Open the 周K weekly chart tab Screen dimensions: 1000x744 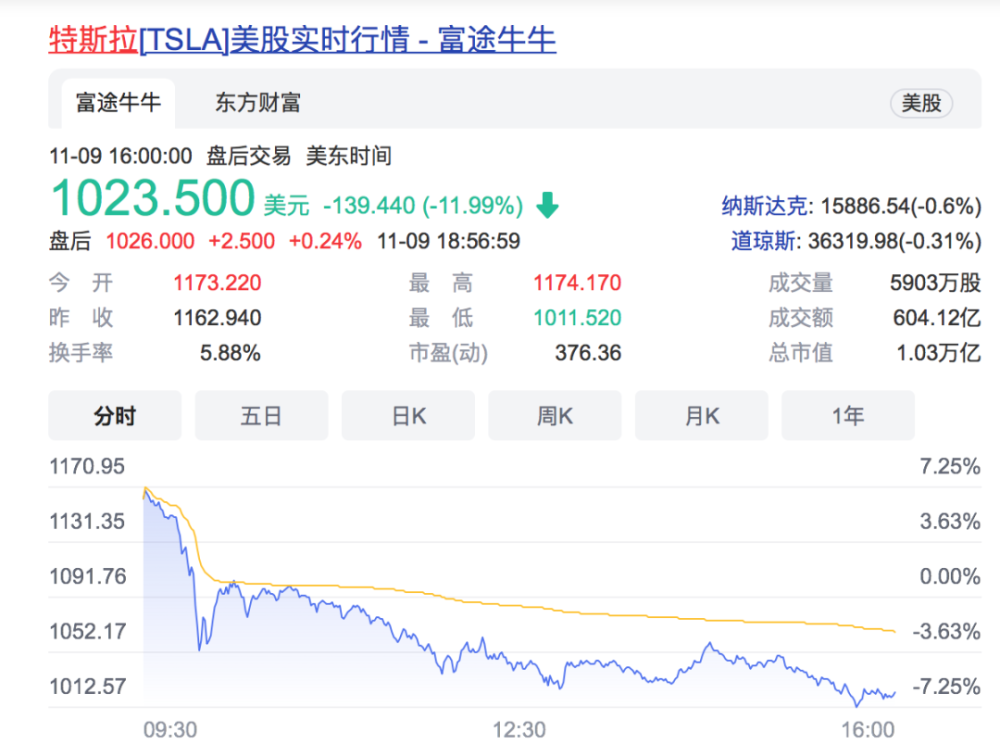[x=555, y=416]
